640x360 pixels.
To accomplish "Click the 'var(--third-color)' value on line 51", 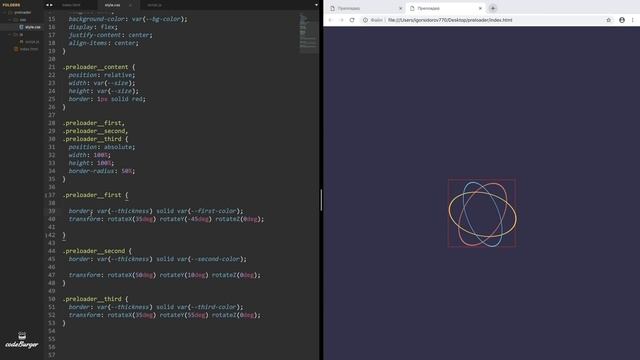I will coord(208,307).
